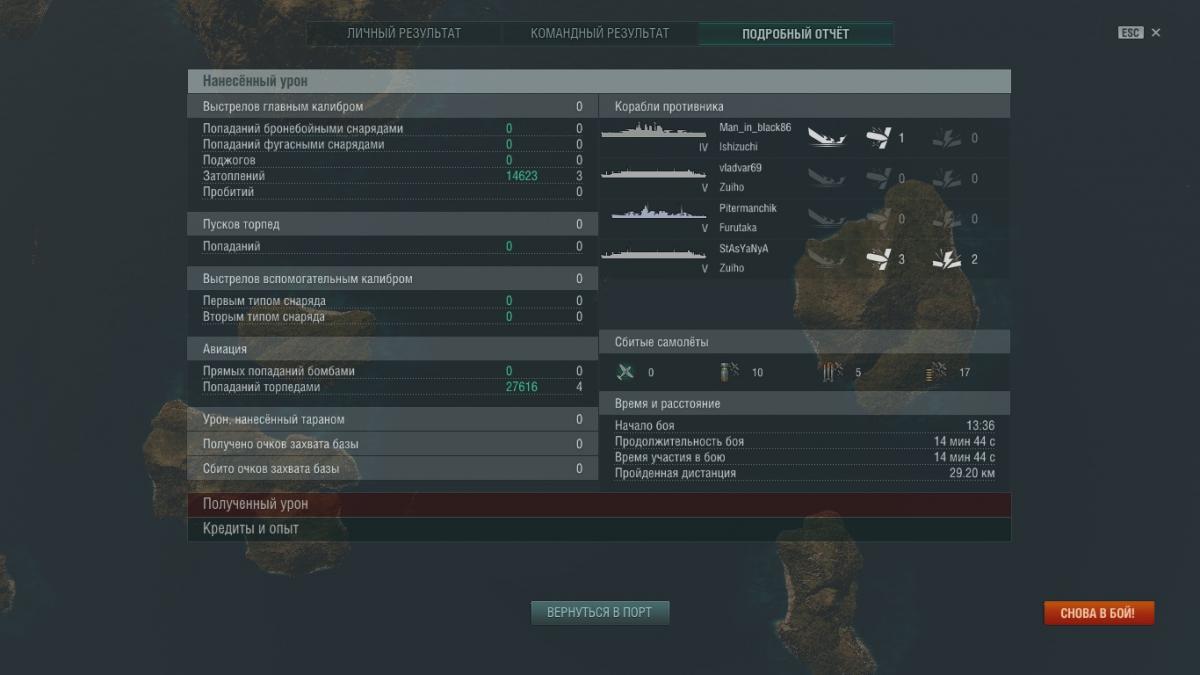Click the dimmed sunk-ship icon for Pitermanchik
Image resolution: width=1200 pixels, height=675 pixels.
[827, 218]
